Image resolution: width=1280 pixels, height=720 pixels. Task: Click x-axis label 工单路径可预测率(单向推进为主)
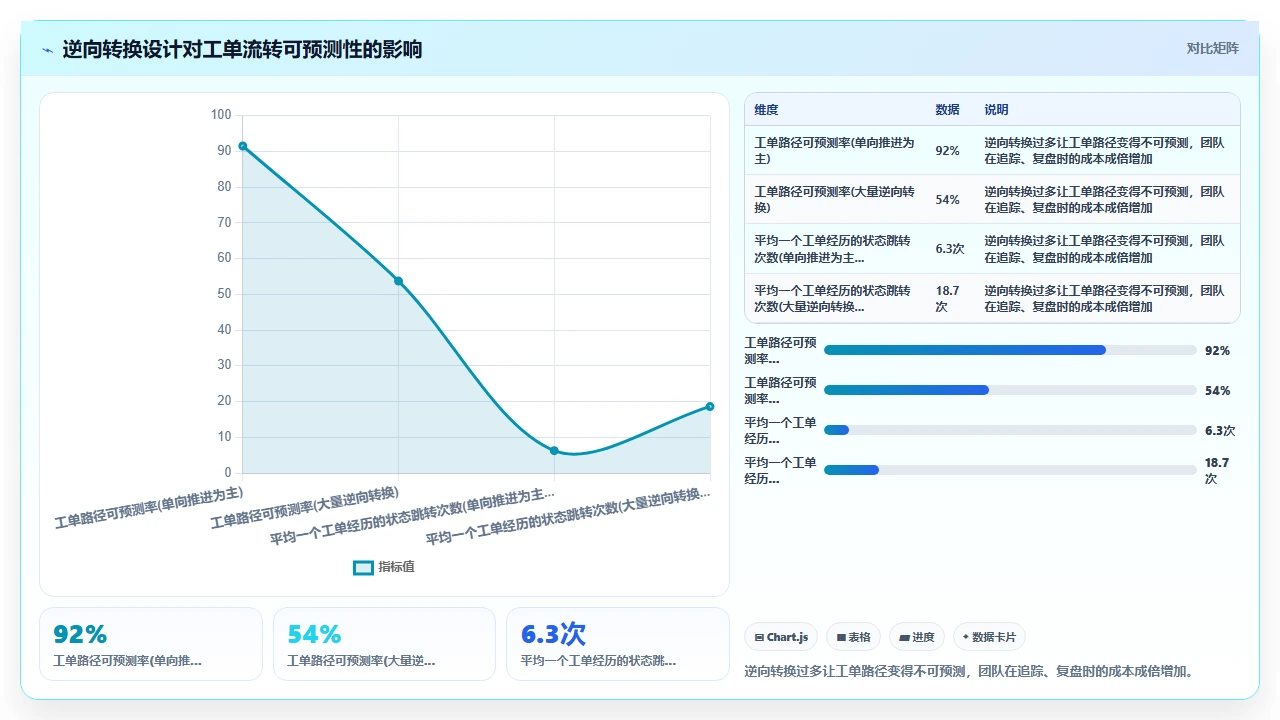(x=149, y=507)
